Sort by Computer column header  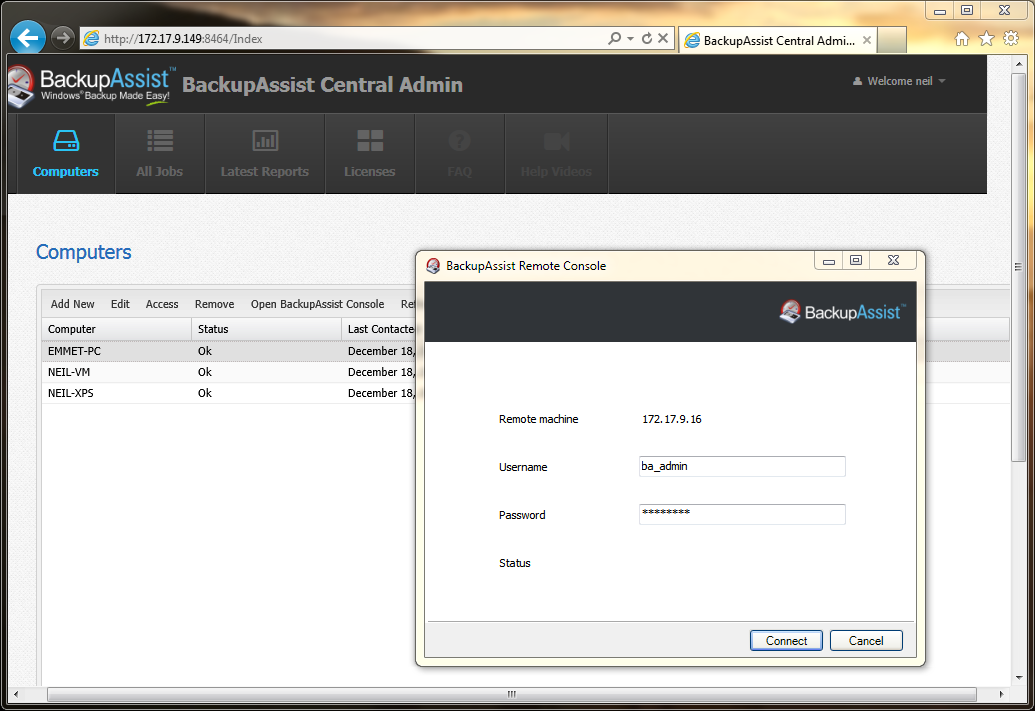[116, 329]
